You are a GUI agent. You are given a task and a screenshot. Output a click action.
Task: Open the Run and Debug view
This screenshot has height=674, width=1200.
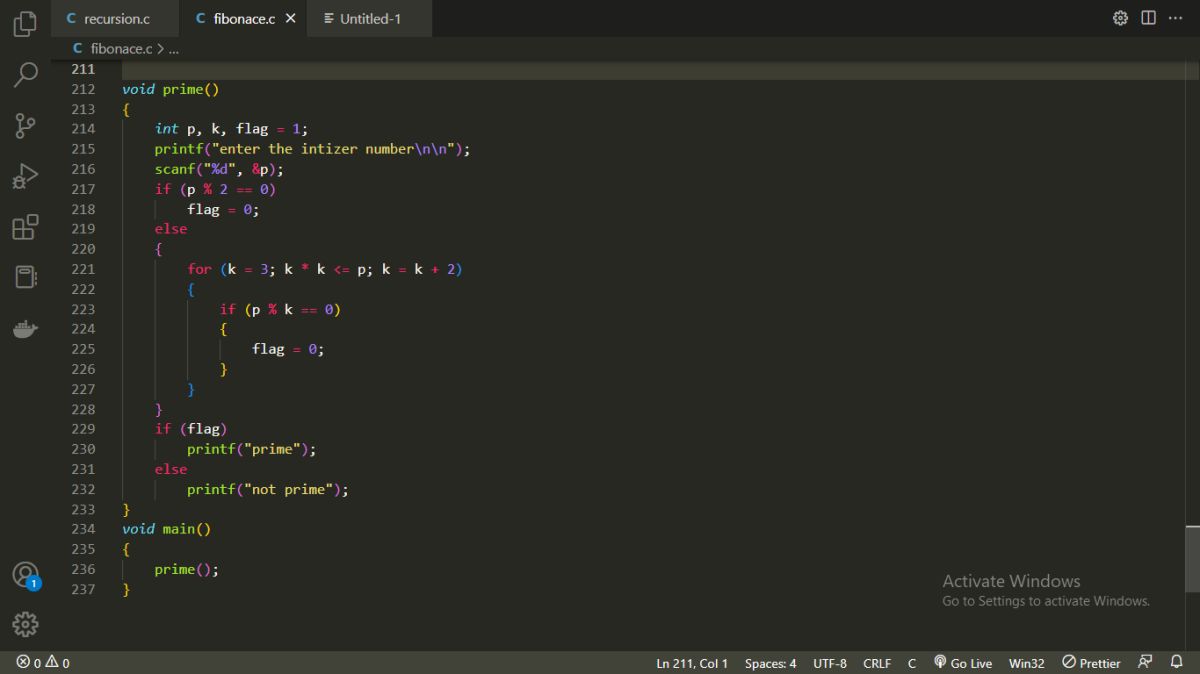point(25,176)
